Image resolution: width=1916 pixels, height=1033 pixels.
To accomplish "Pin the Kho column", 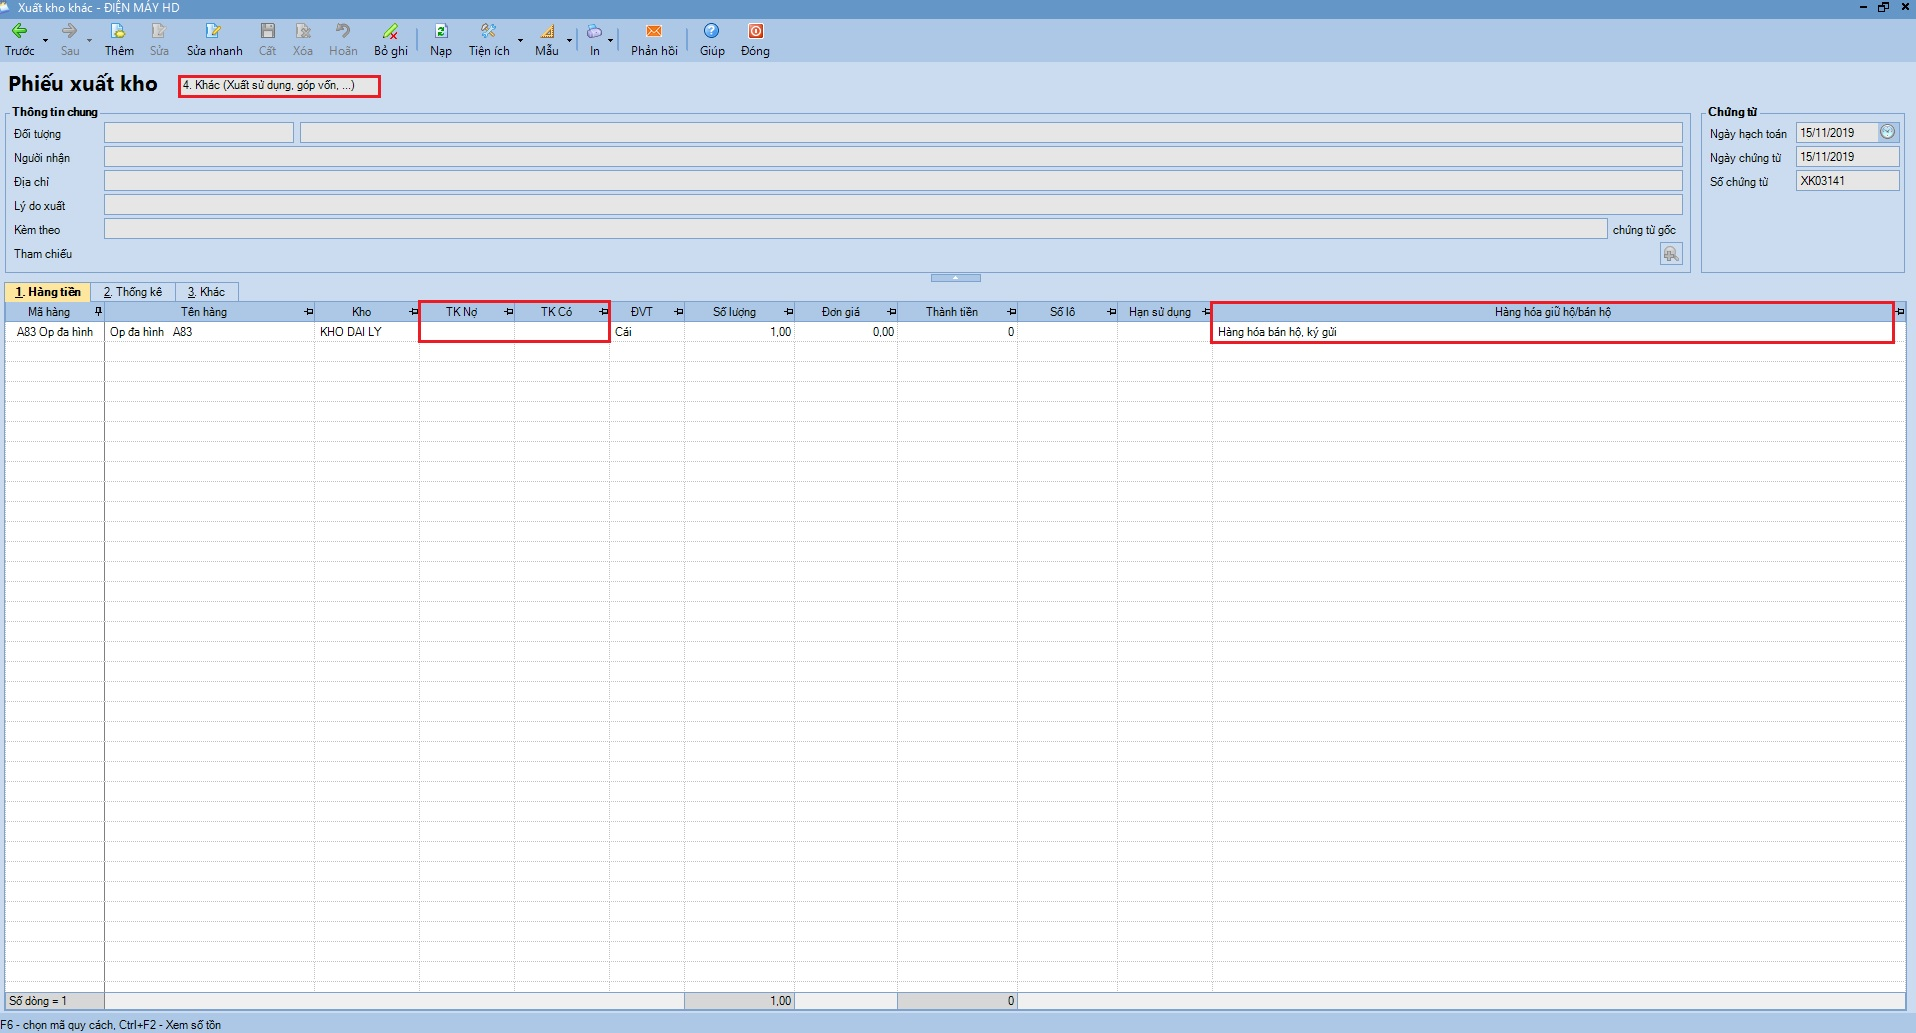I will coord(413,312).
